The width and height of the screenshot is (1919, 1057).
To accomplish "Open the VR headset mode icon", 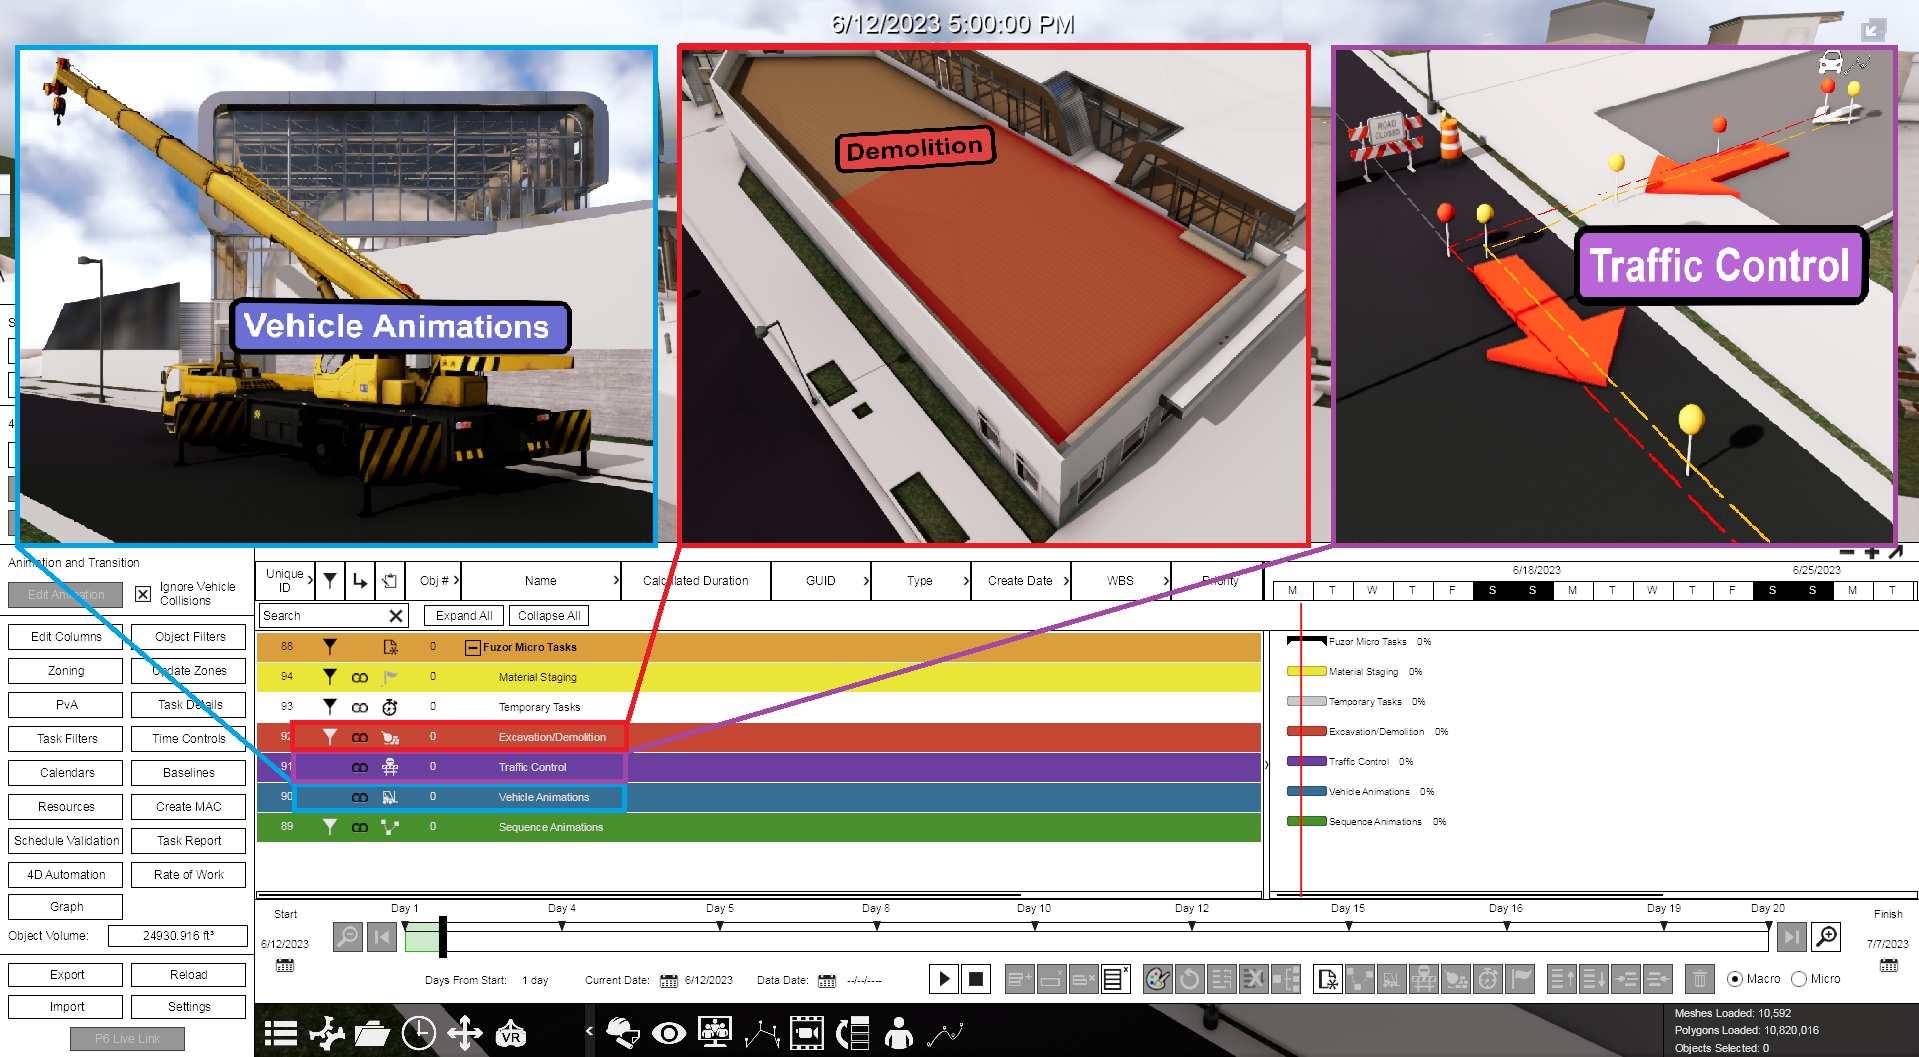I will (x=511, y=1033).
